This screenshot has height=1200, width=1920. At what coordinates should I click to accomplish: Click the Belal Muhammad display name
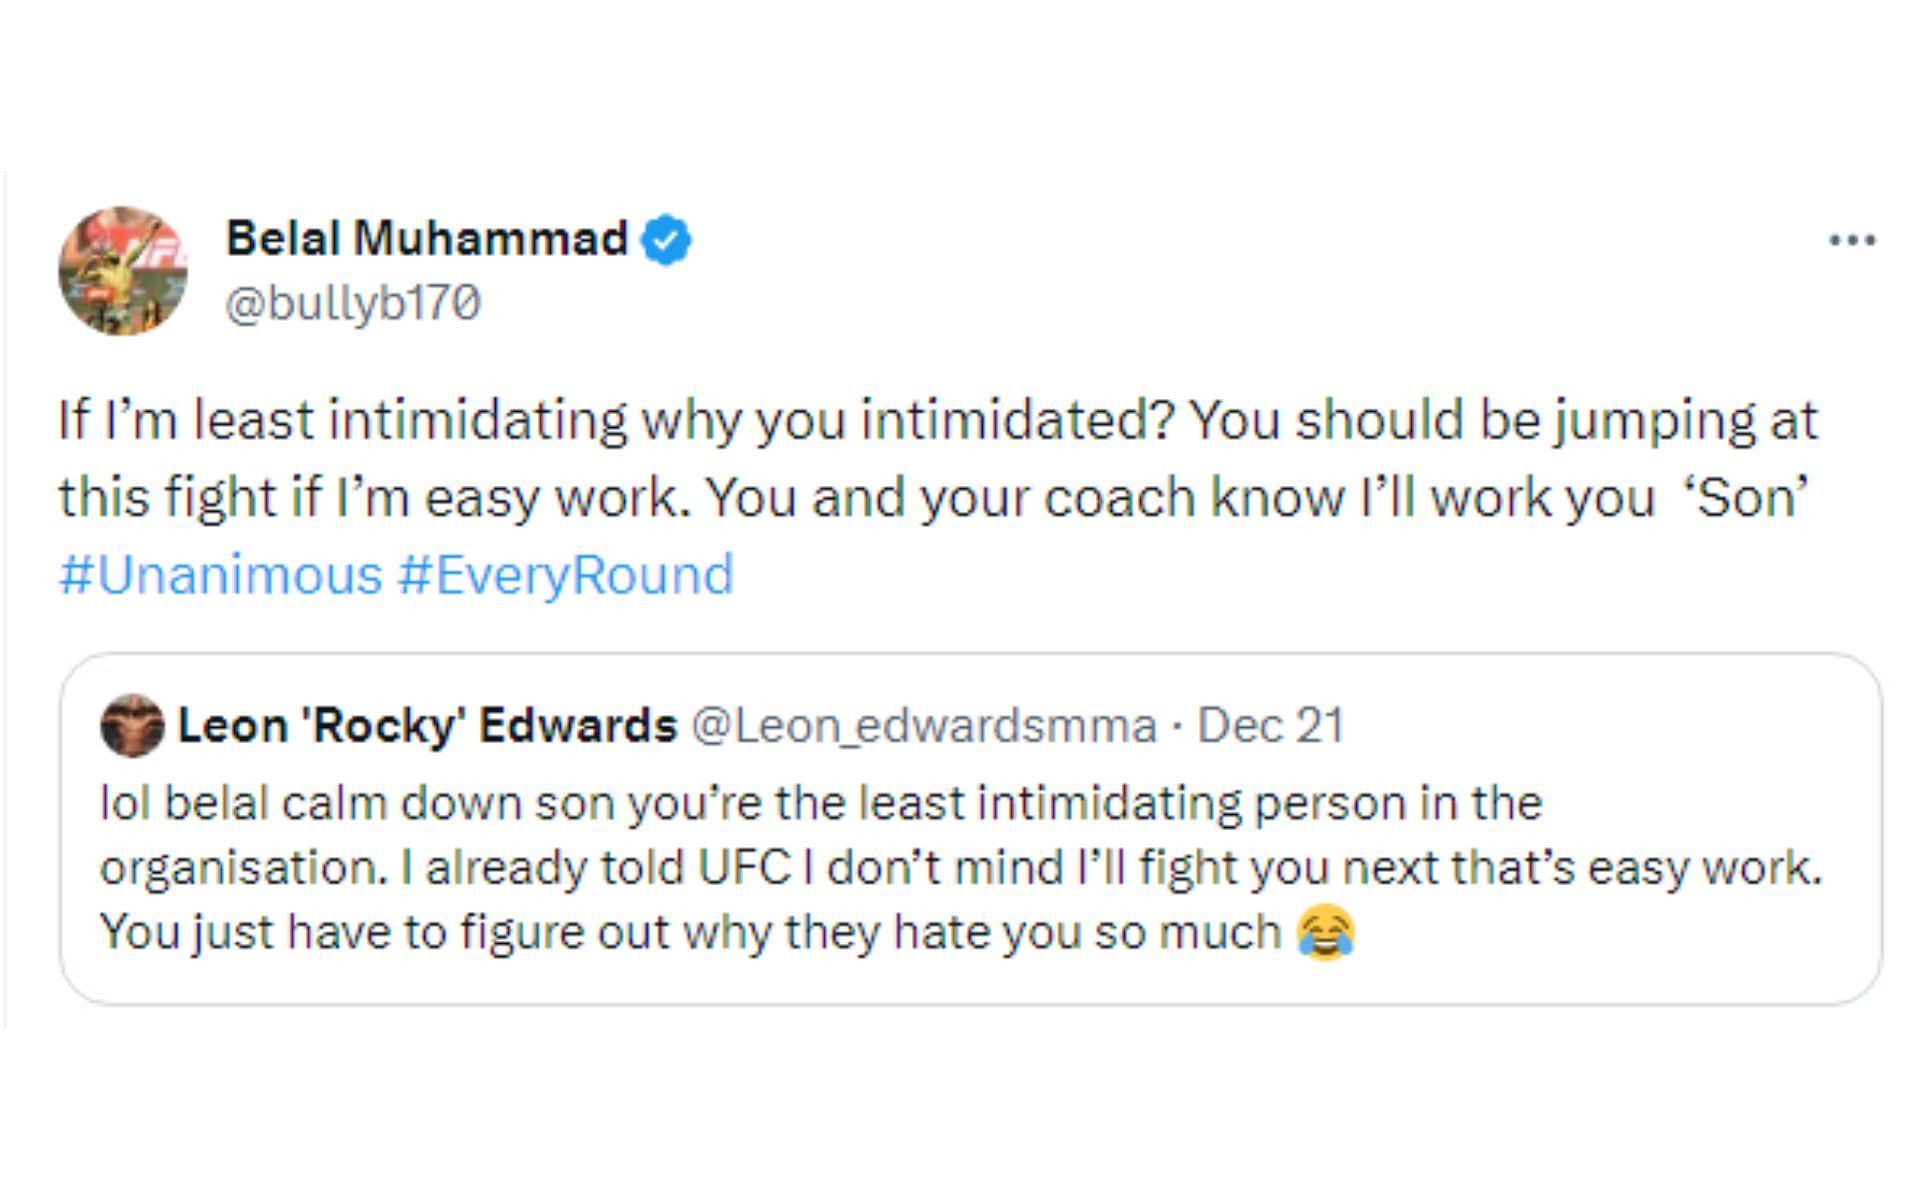[x=427, y=239]
